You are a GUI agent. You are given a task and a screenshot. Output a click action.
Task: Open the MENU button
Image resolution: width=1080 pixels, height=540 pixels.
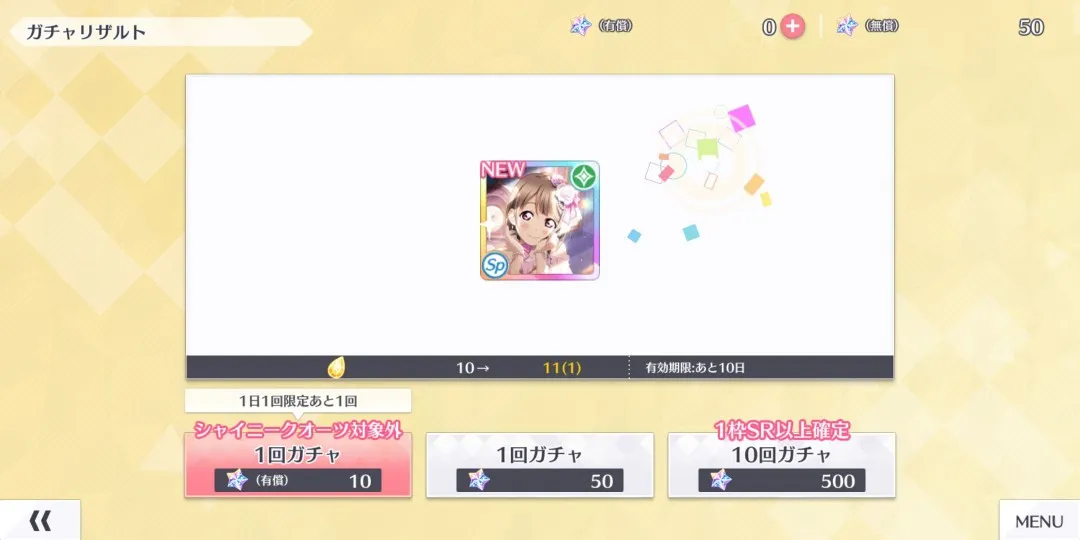(x=1039, y=521)
